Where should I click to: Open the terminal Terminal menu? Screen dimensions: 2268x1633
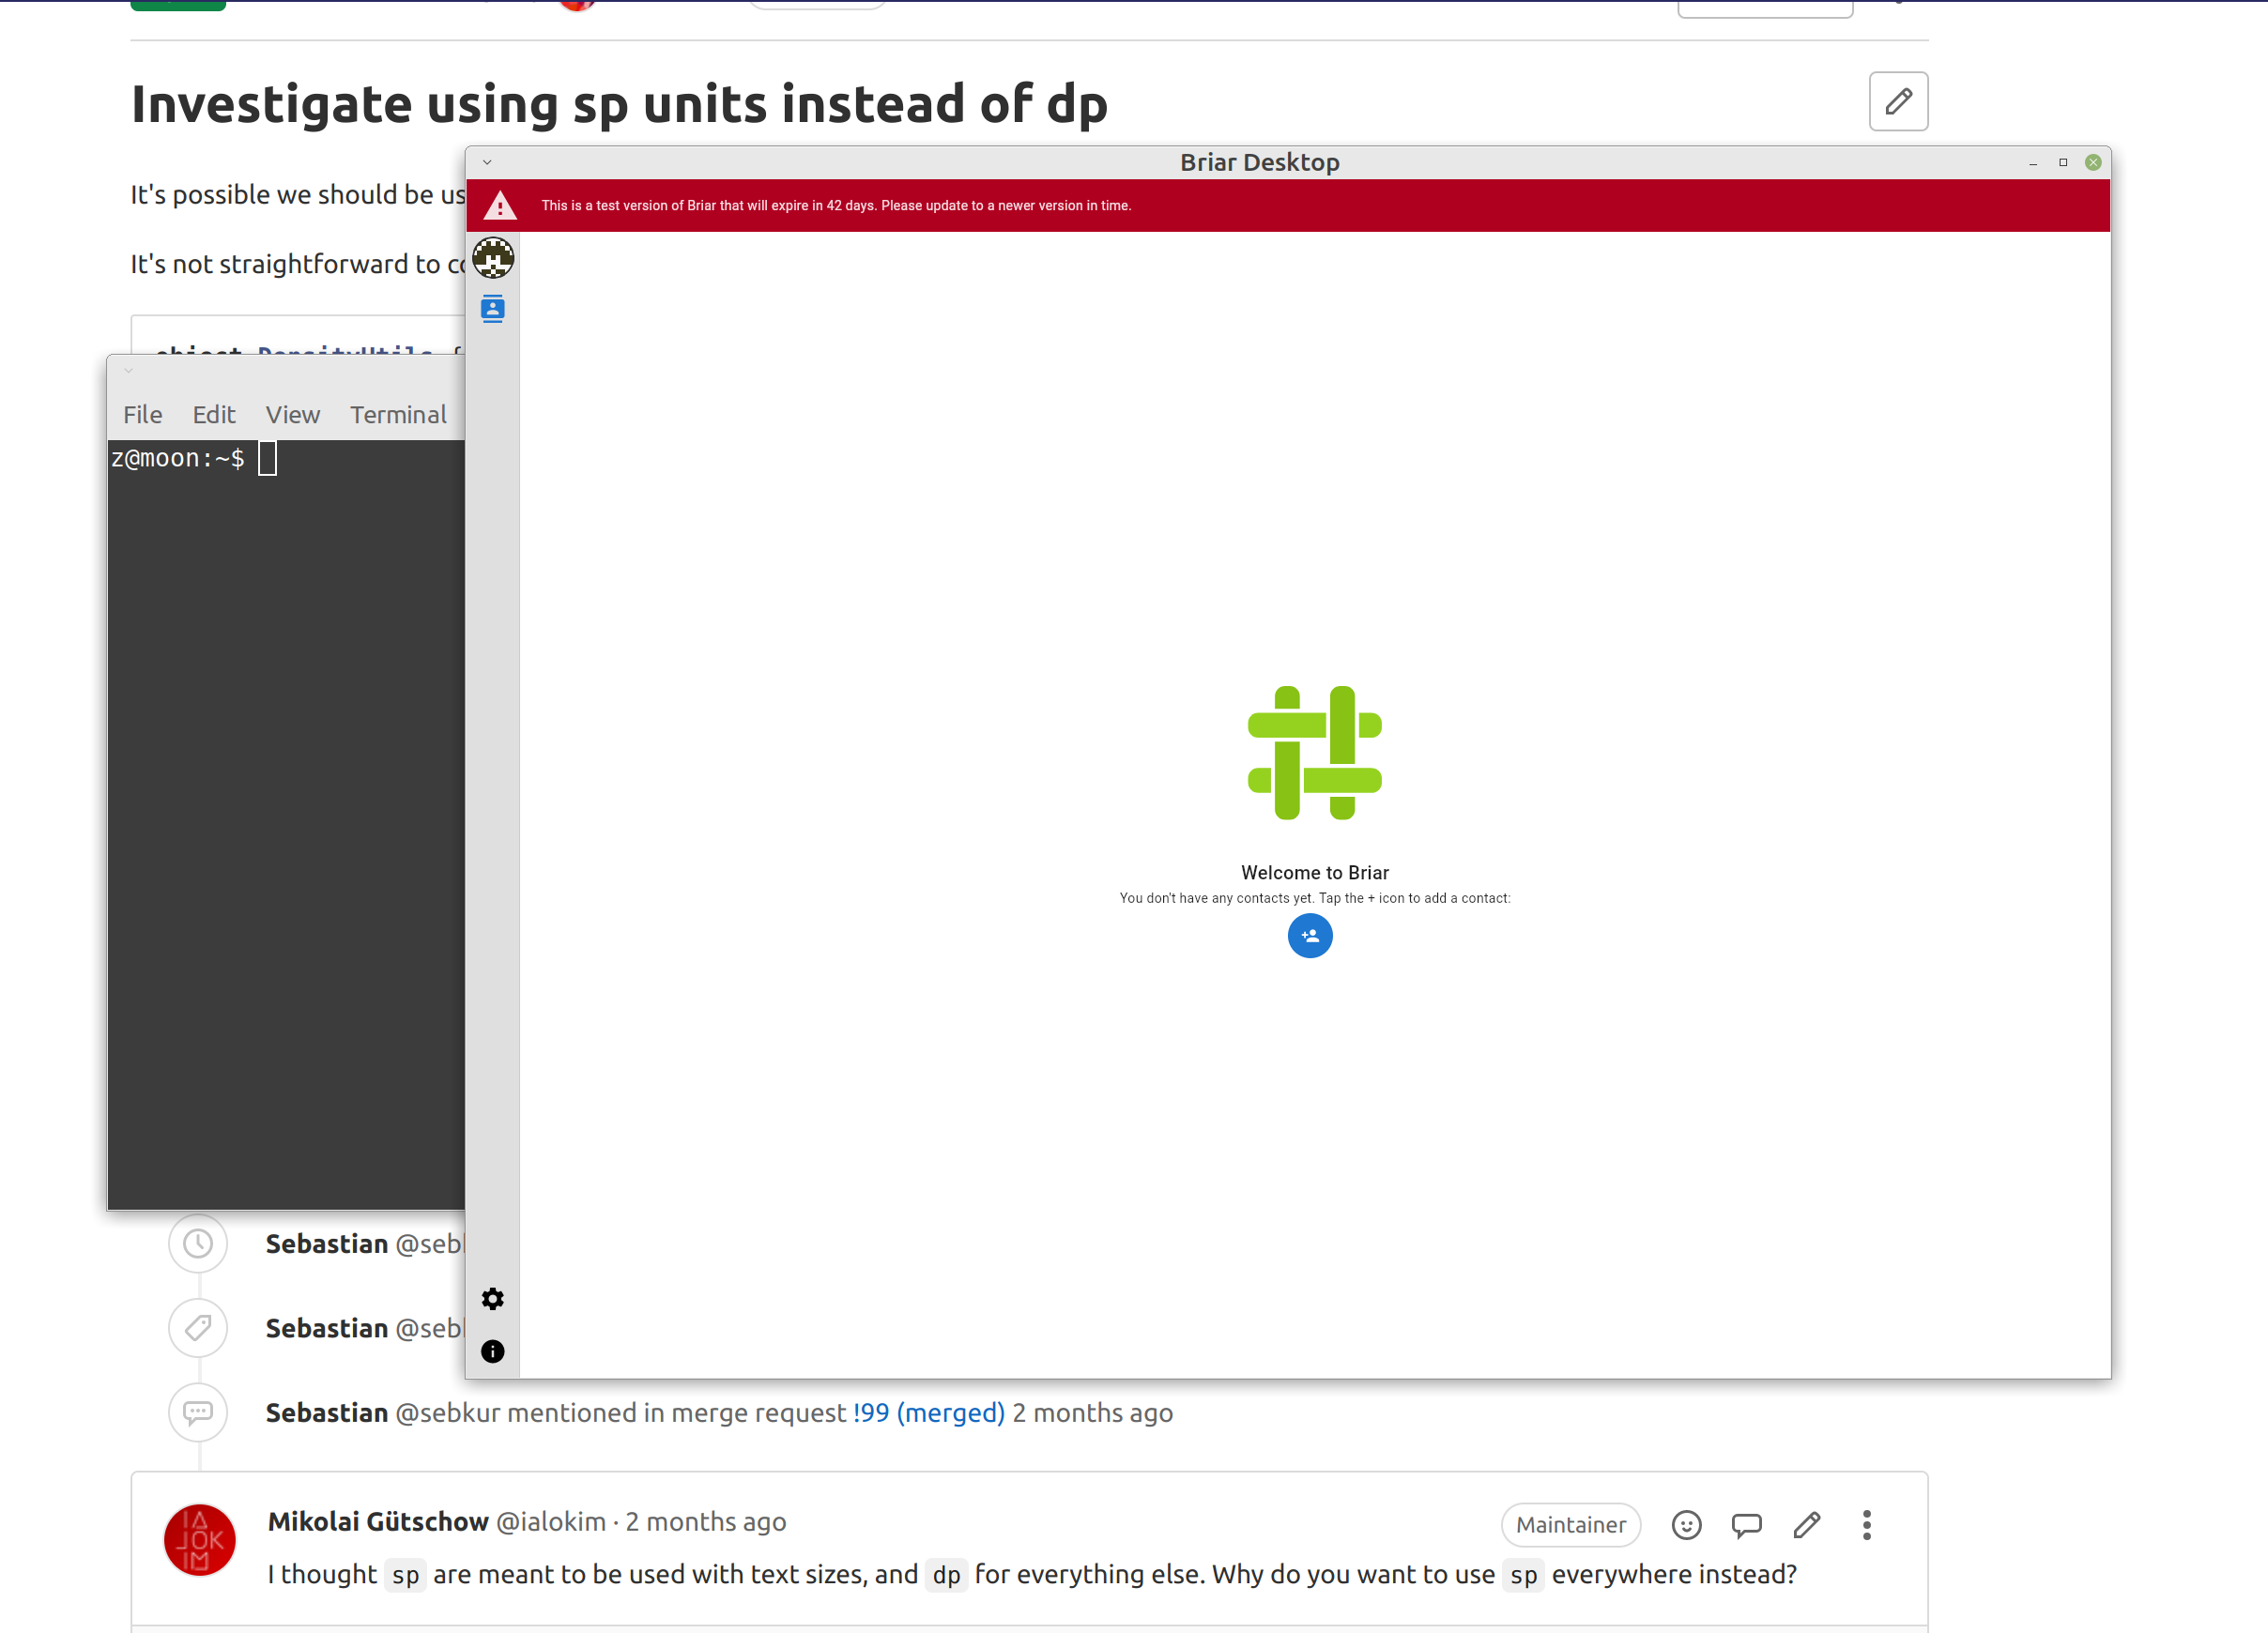pos(398,415)
